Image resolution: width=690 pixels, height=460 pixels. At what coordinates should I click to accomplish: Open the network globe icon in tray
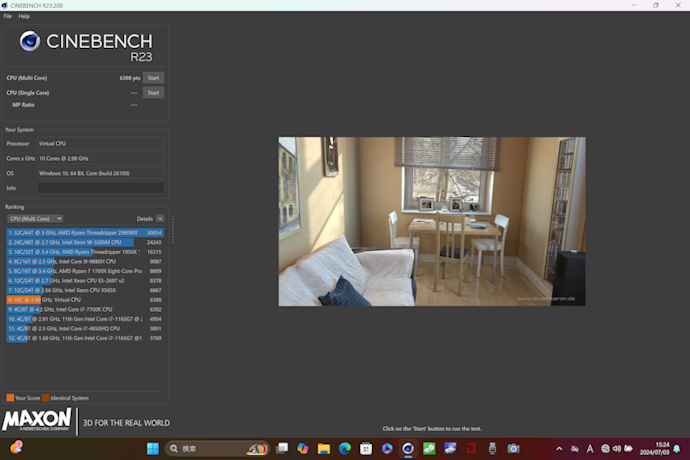605,449
